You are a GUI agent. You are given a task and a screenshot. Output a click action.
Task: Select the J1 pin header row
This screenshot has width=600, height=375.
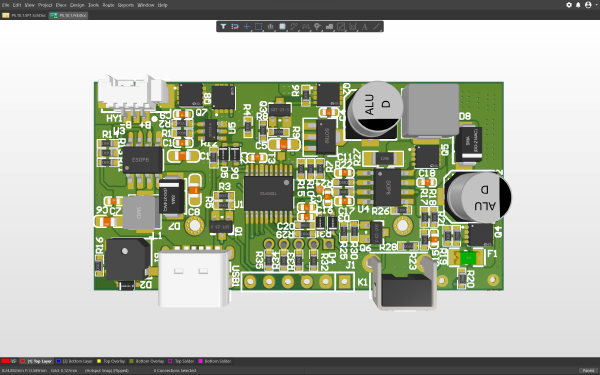click(x=298, y=282)
